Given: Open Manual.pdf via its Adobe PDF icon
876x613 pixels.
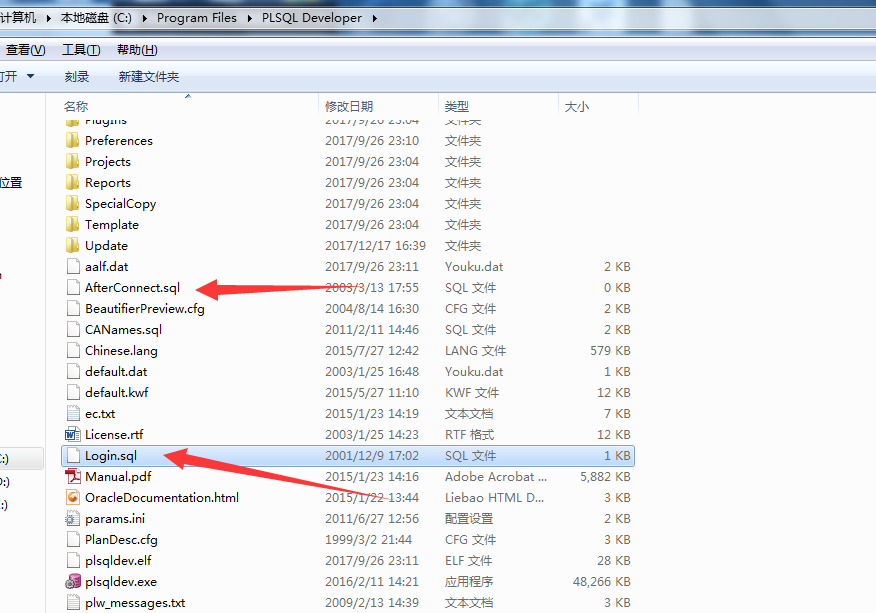Looking at the screenshot, I should click(x=73, y=476).
